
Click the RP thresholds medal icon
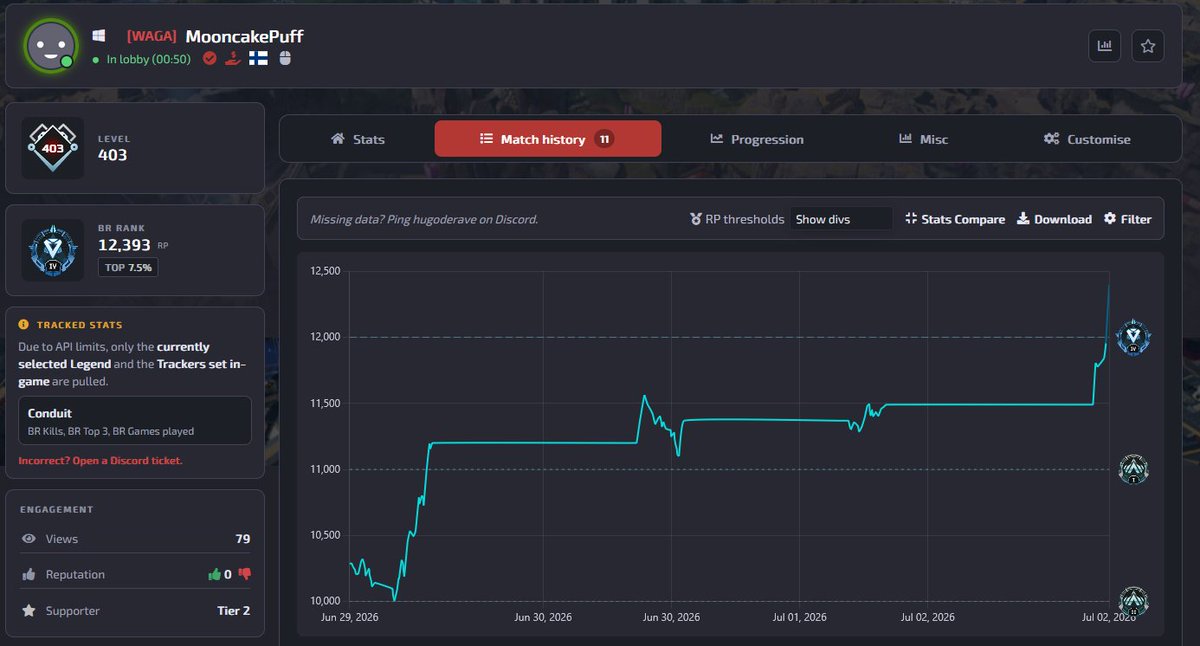(696, 219)
